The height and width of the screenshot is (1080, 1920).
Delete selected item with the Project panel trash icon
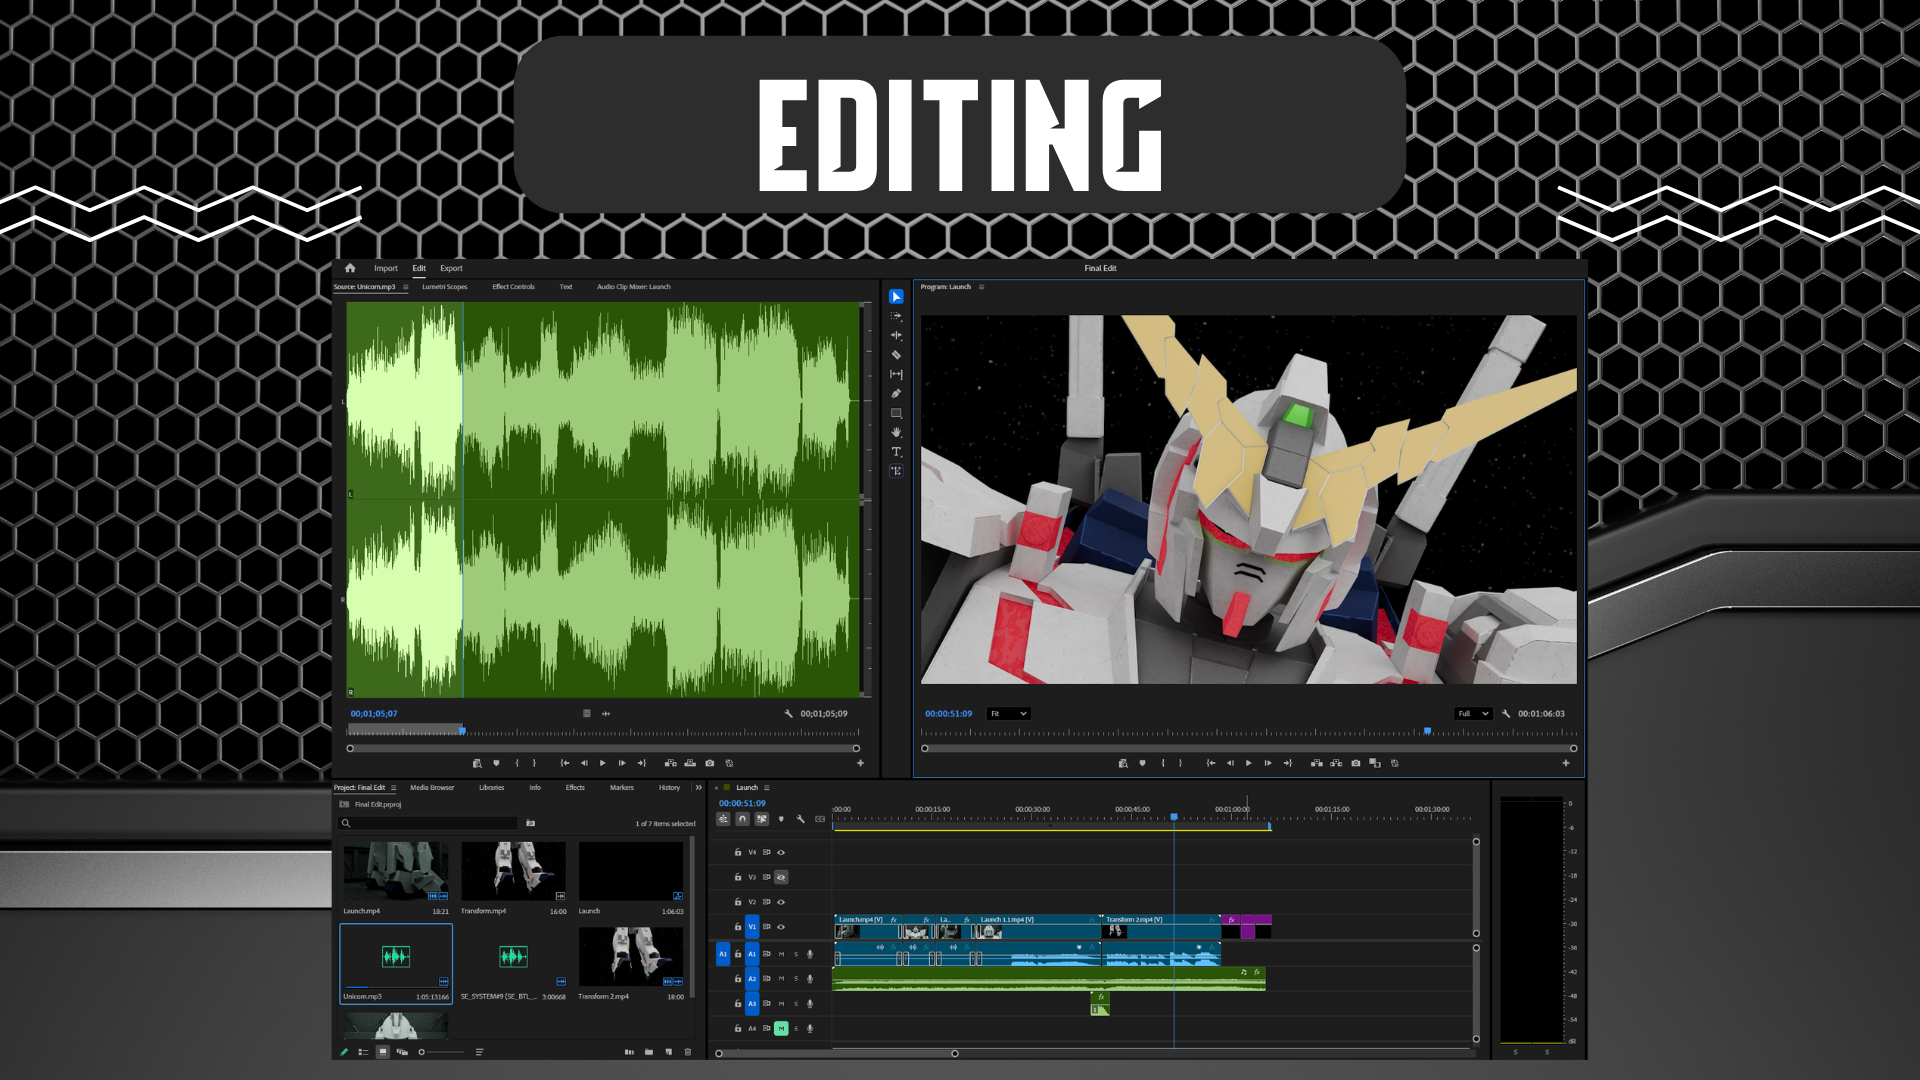click(x=688, y=1052)
